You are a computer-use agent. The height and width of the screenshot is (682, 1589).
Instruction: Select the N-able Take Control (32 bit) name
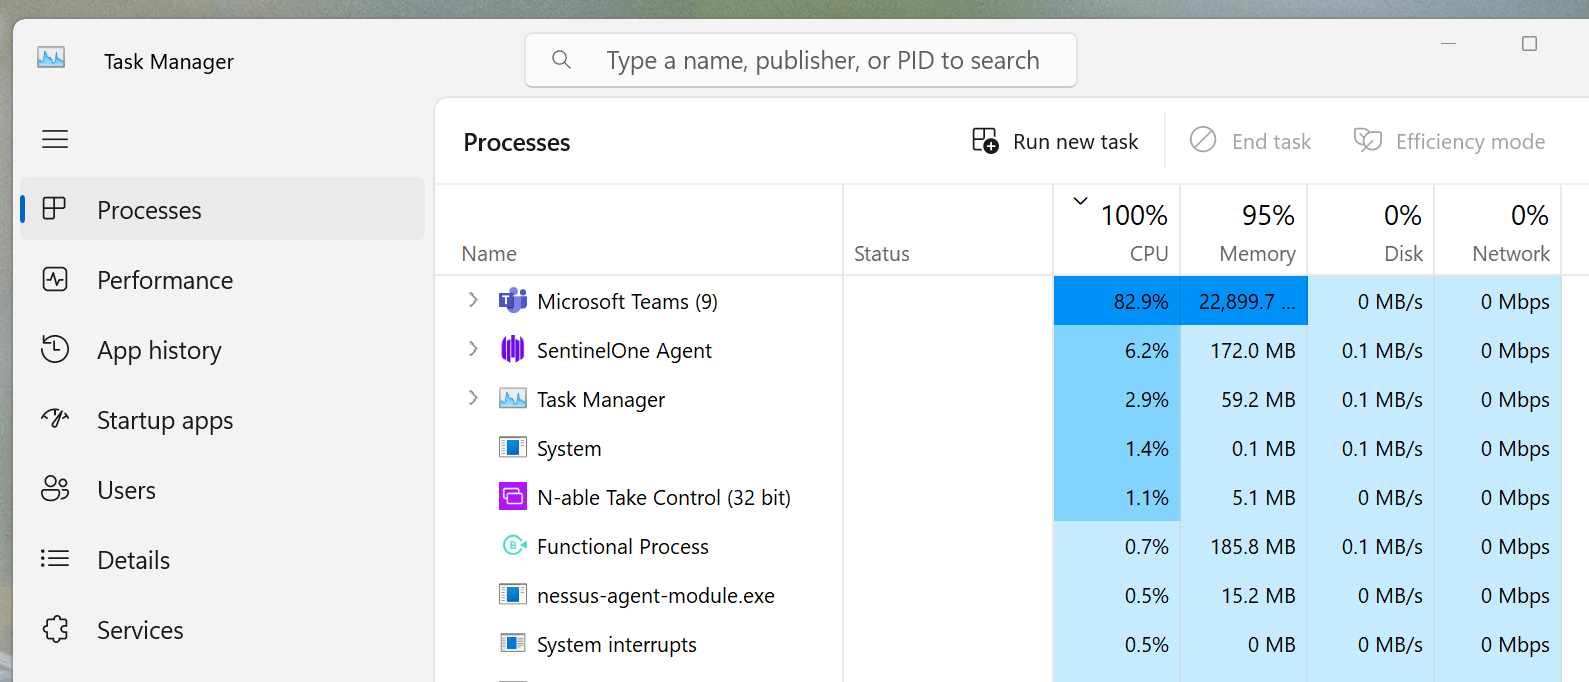(664, 498)
